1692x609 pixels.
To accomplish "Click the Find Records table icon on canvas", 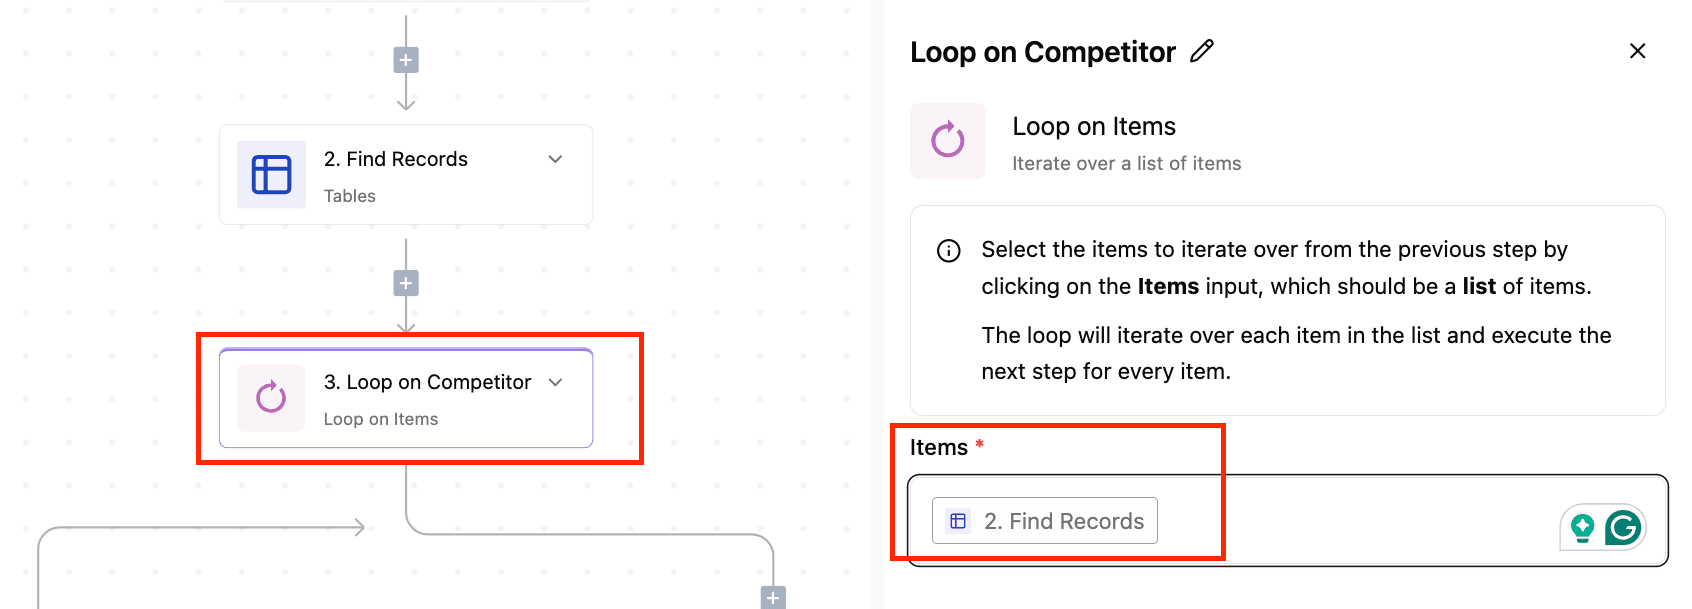I will pyautogui.click(x=271, y=175).
